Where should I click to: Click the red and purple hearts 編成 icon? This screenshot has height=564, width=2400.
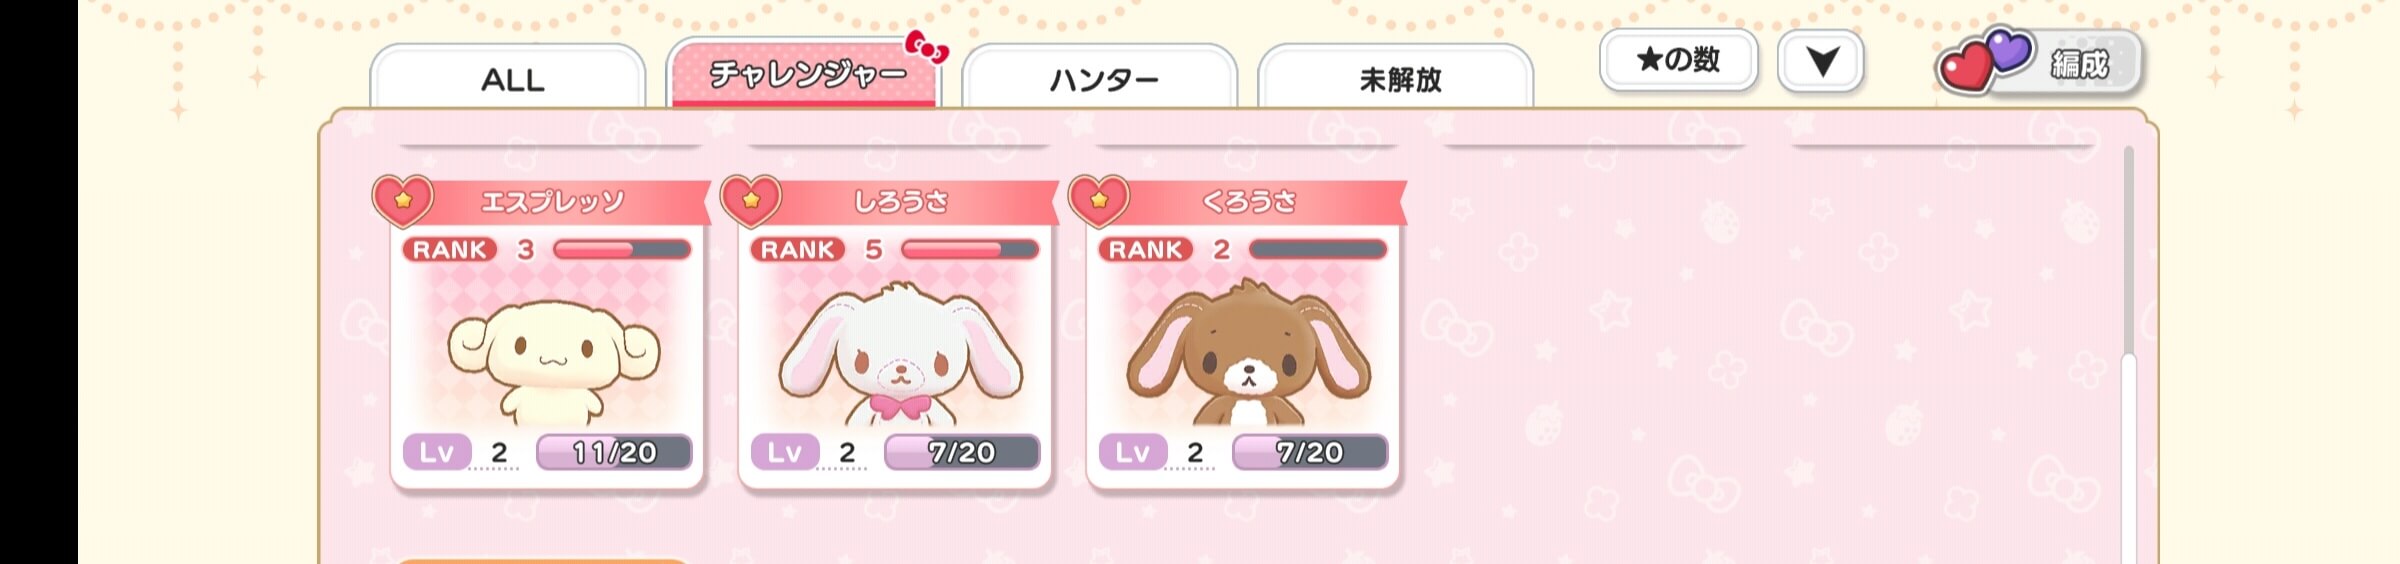[1985, 60]
